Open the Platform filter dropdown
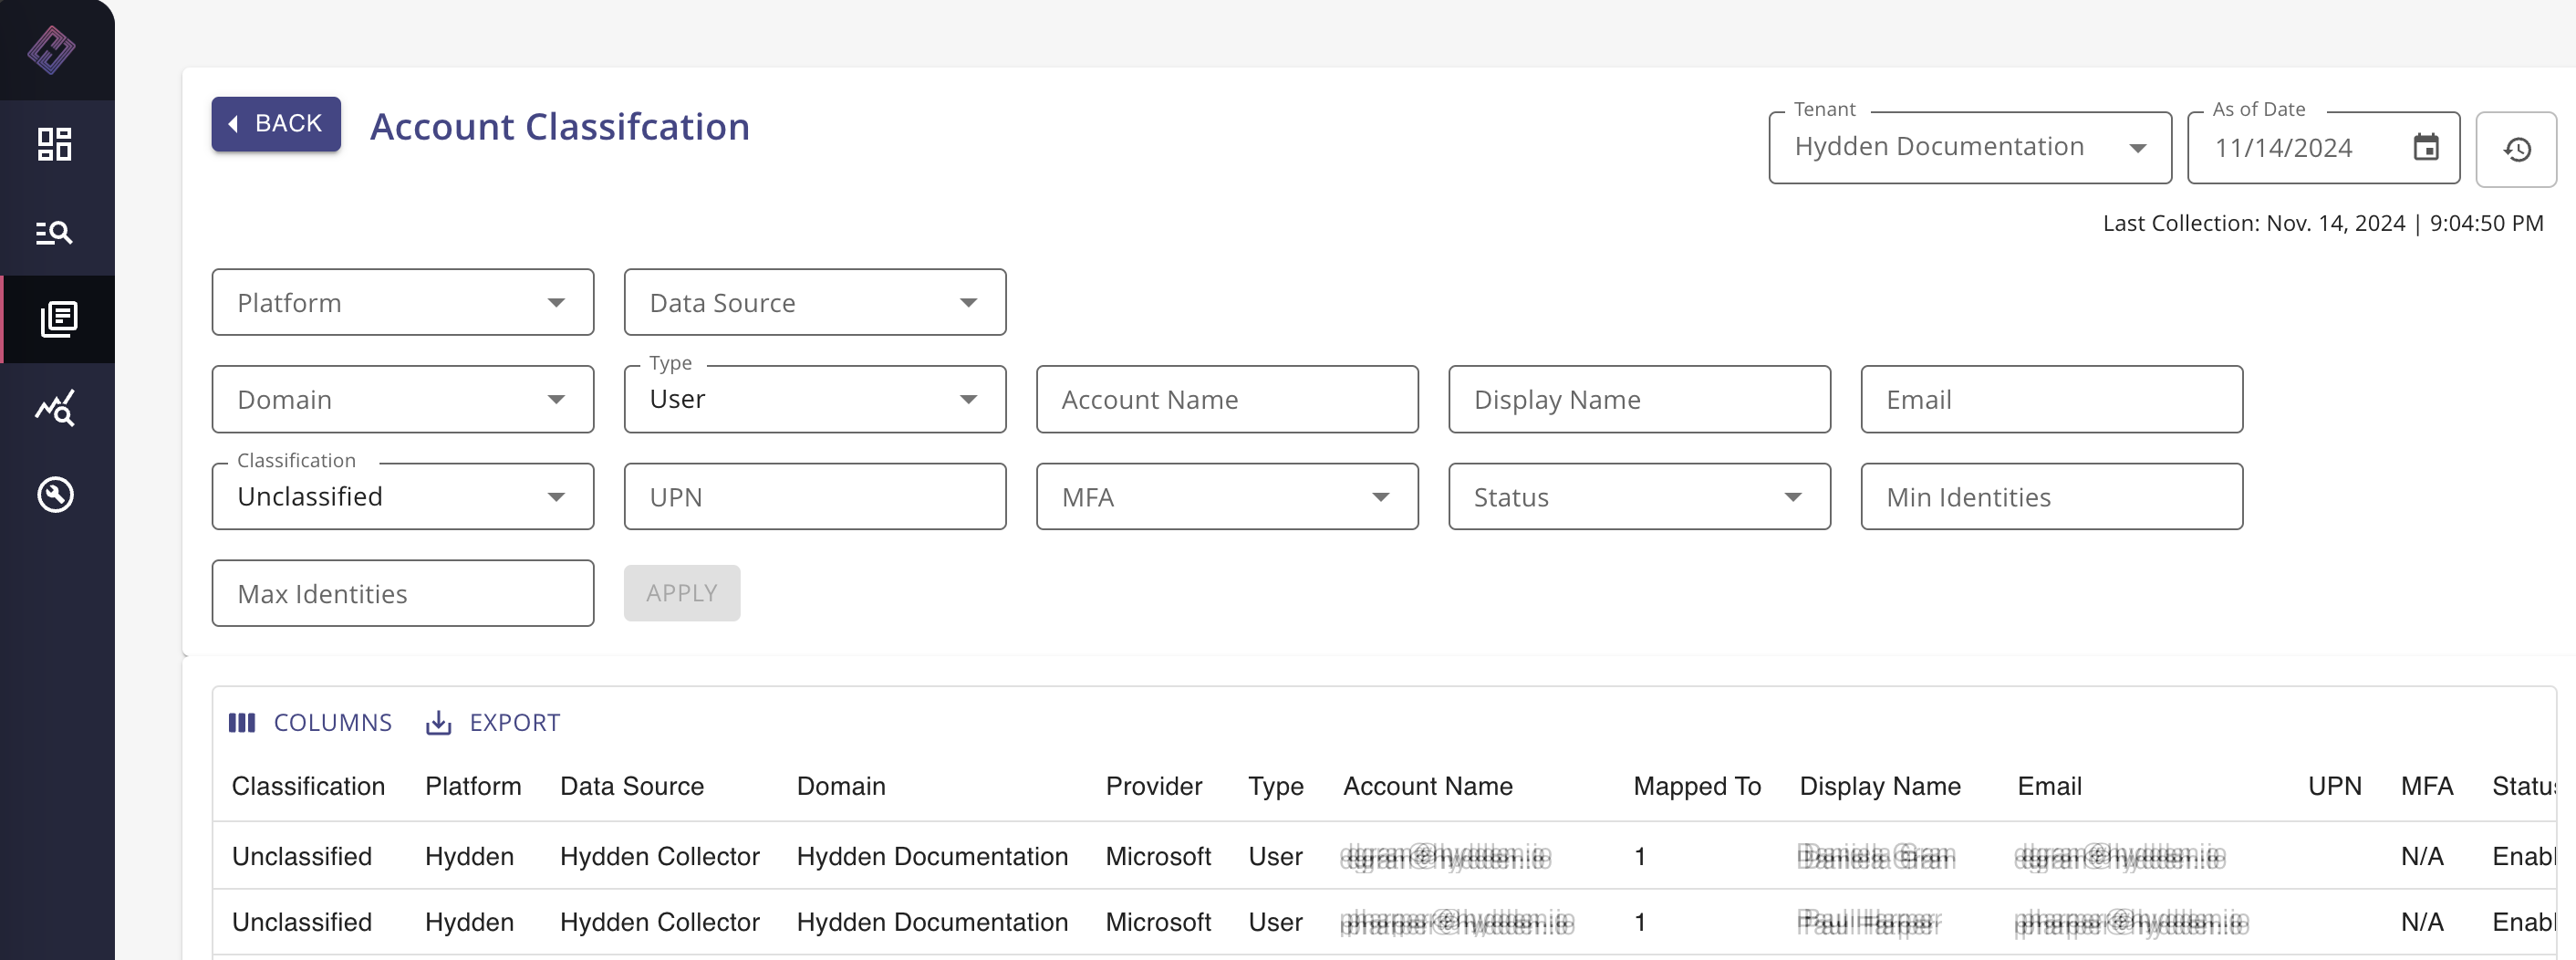2576x960 pixels. (402, 302)
